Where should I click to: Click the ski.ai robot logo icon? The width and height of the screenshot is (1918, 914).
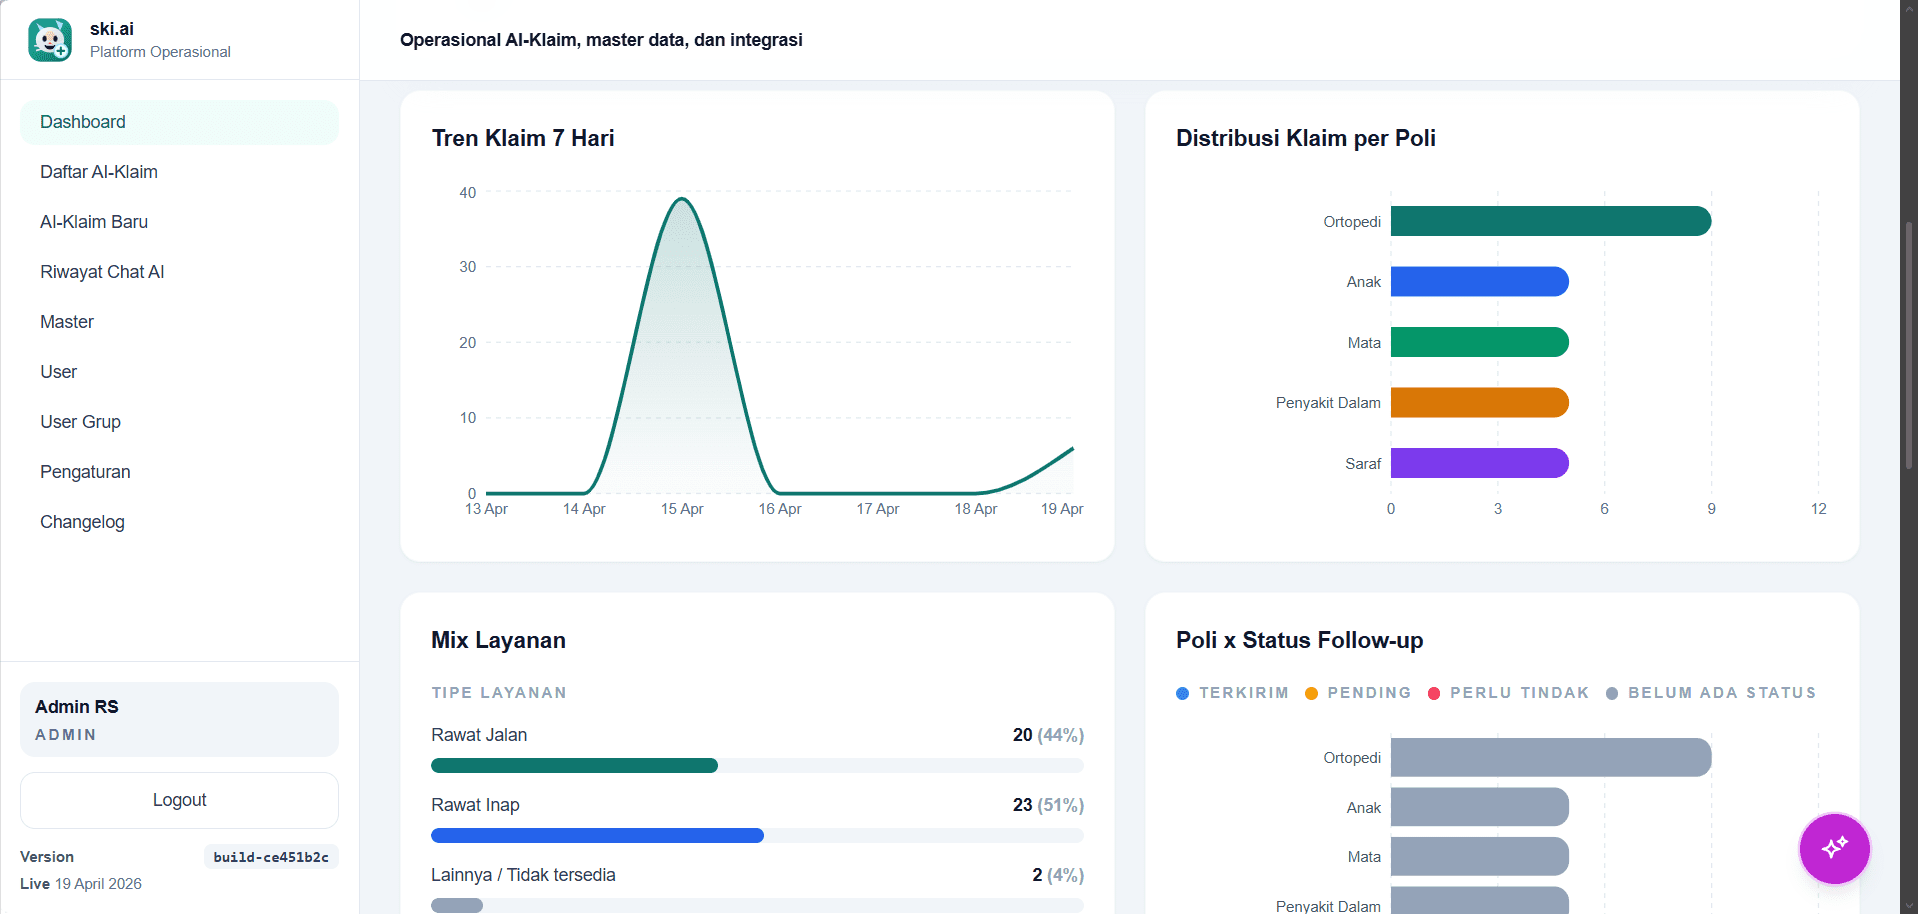point(49,39)
